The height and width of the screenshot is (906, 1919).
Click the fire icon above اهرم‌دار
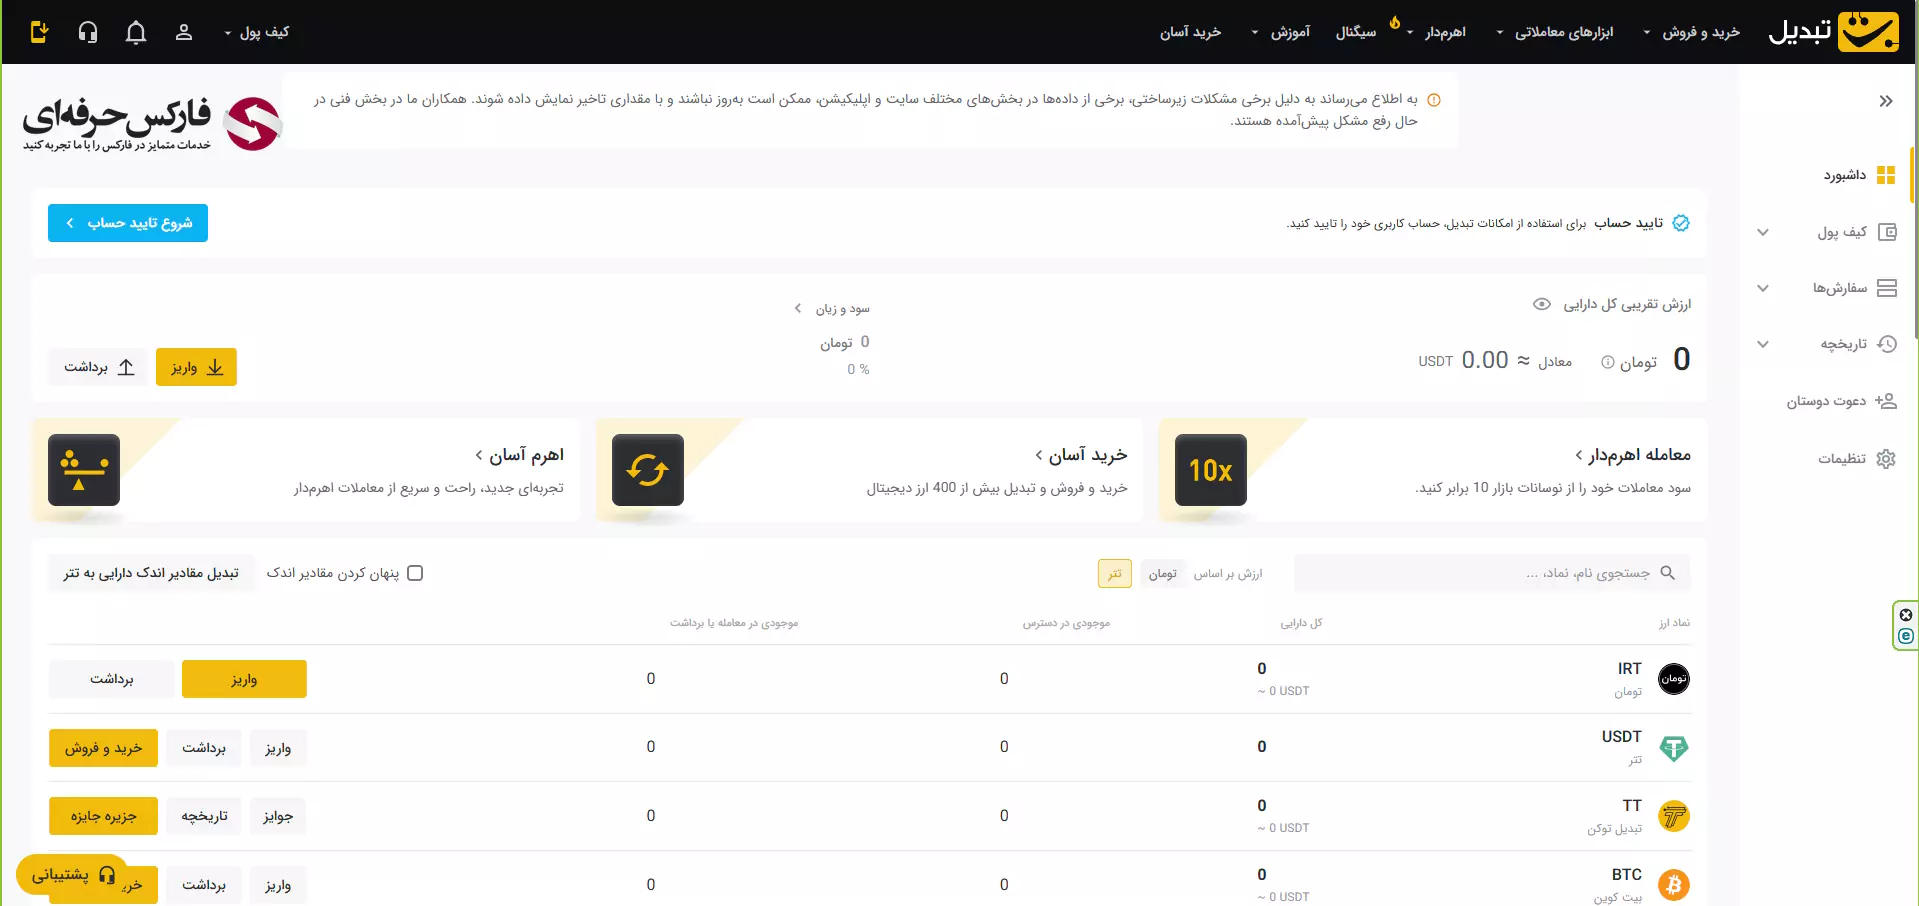(1395, 21)
